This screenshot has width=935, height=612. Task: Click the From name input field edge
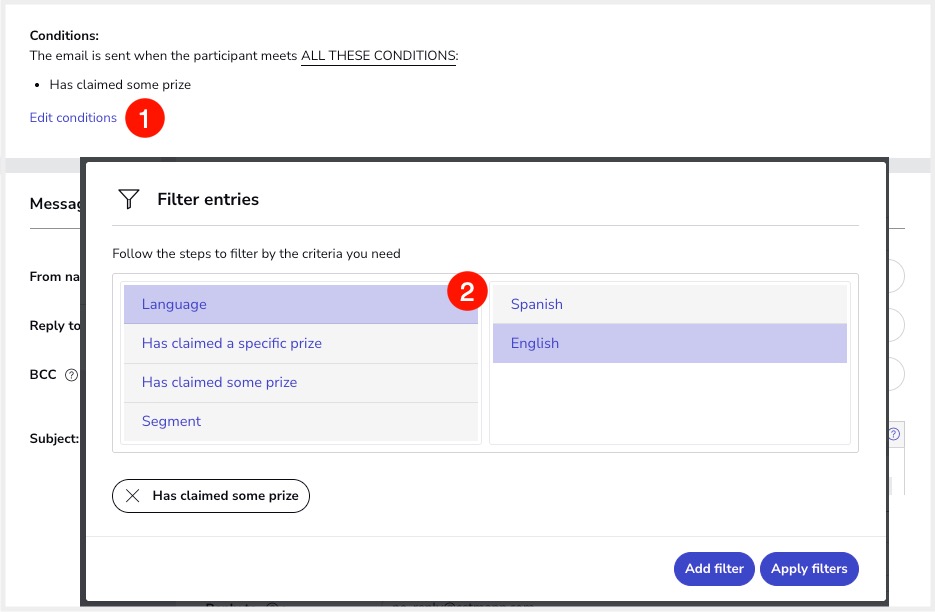(896, 277)
